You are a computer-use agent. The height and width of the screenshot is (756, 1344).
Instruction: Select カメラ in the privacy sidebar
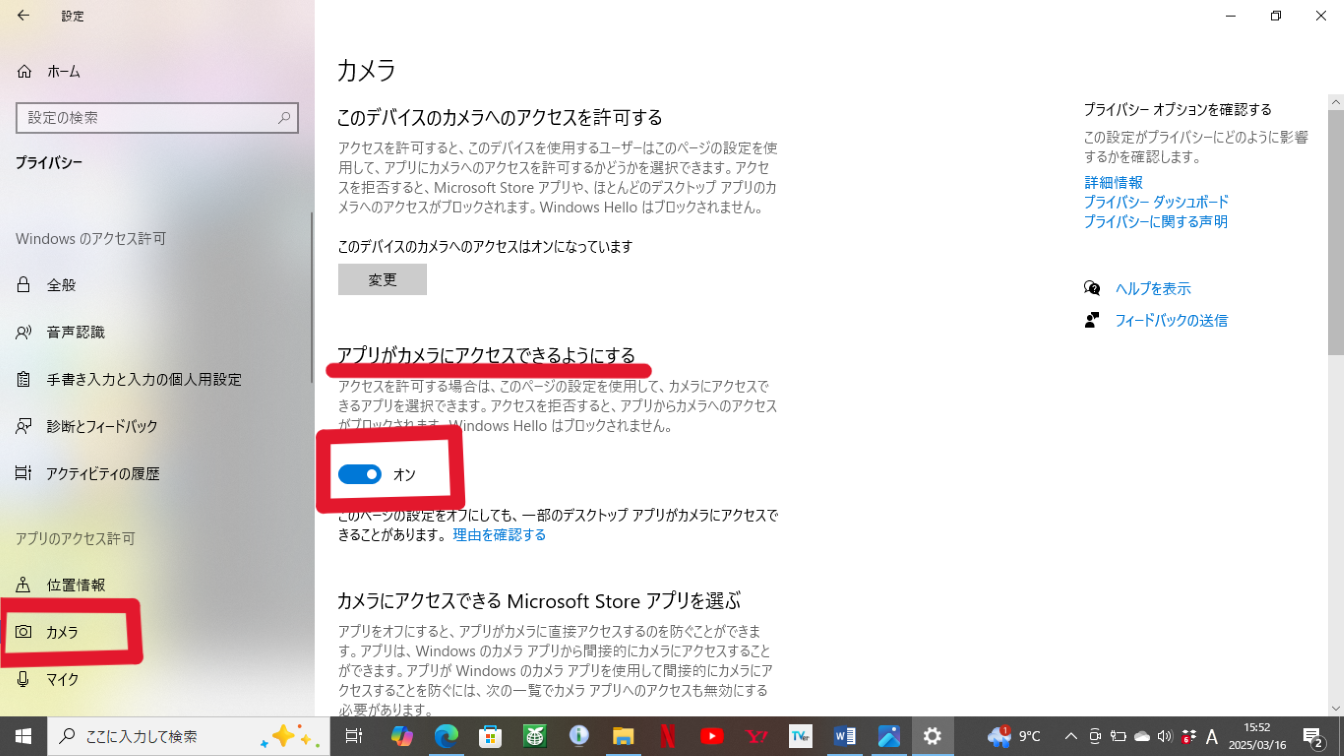click(x=62, y=632)
